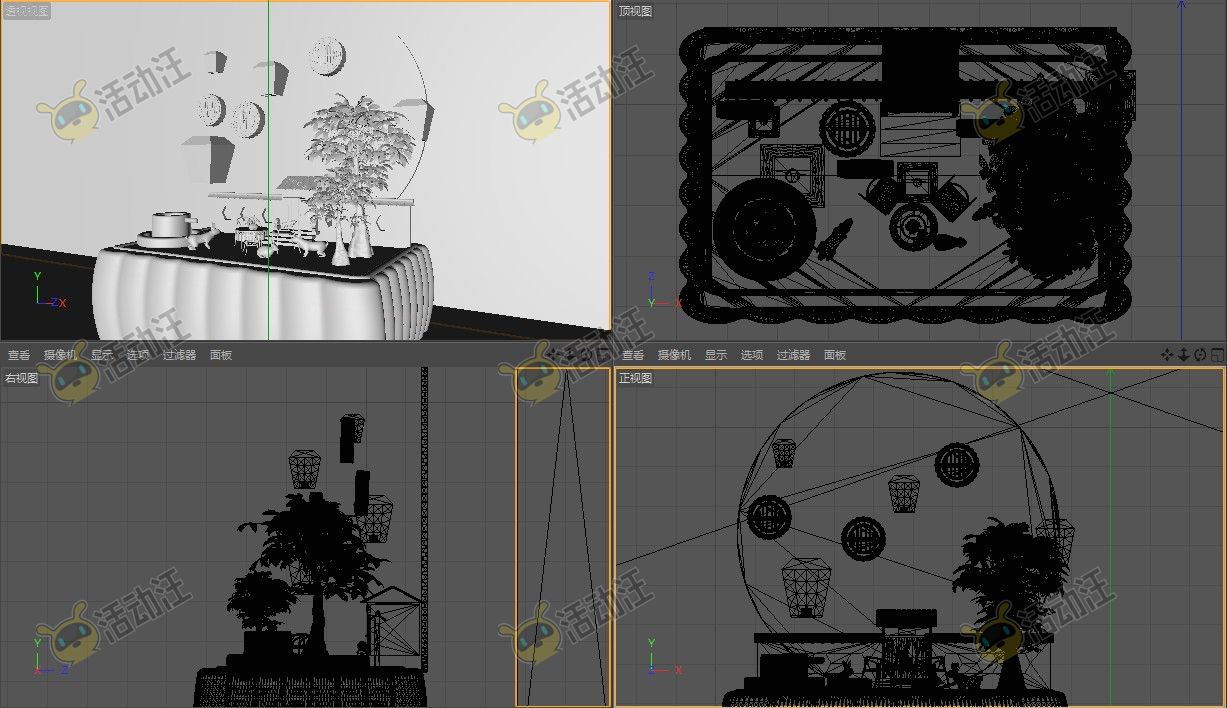Open the 面板 menu above the right view

point(221,355)
